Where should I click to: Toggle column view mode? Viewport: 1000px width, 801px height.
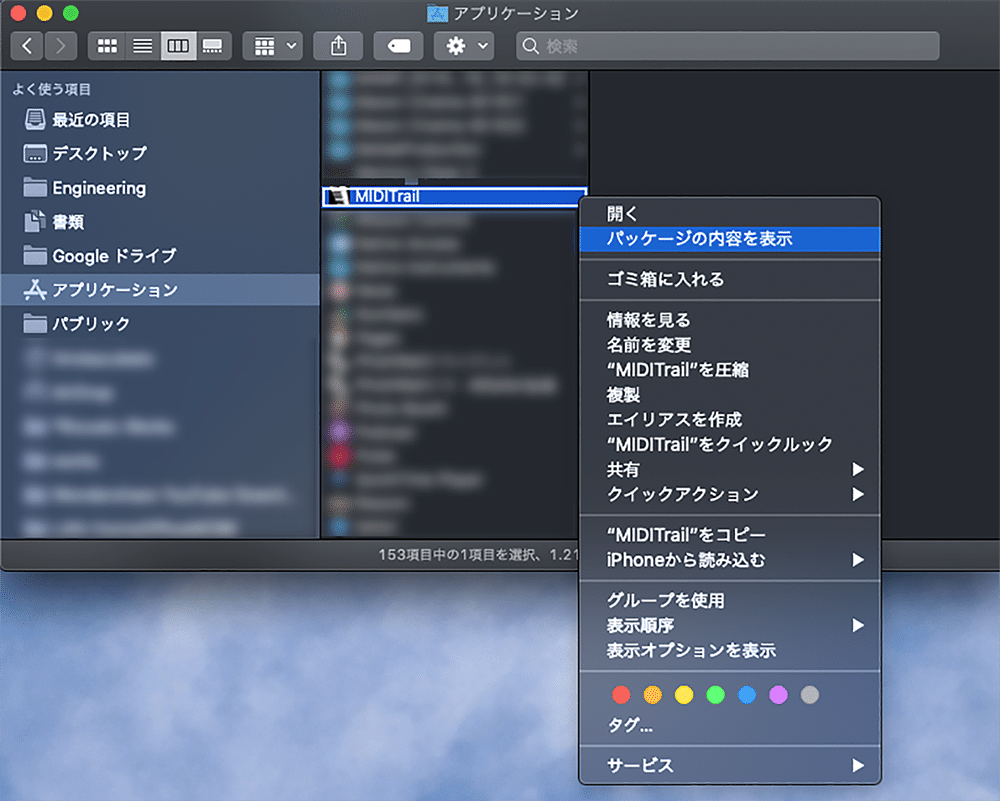[178, 45]
